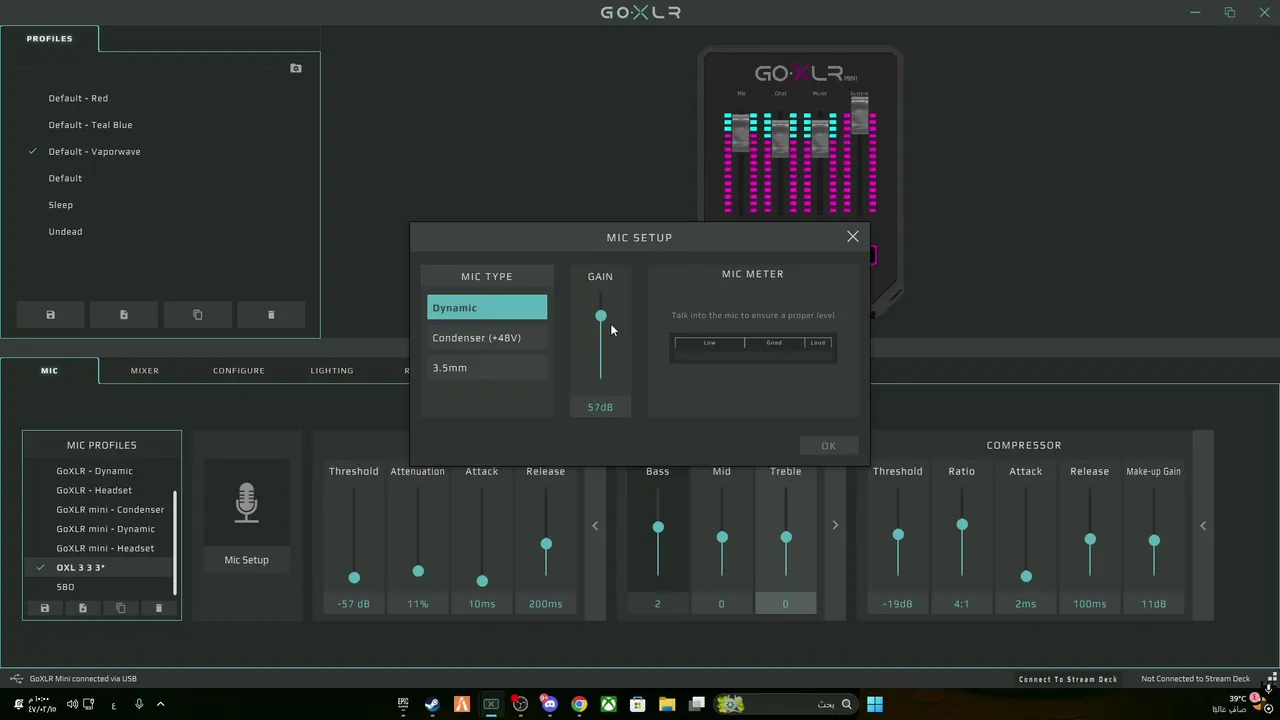The height and width of the screenshot is (720, 1280).
Task: Select Default - Teal Blue profile
Action: click(x=90, y=125)
